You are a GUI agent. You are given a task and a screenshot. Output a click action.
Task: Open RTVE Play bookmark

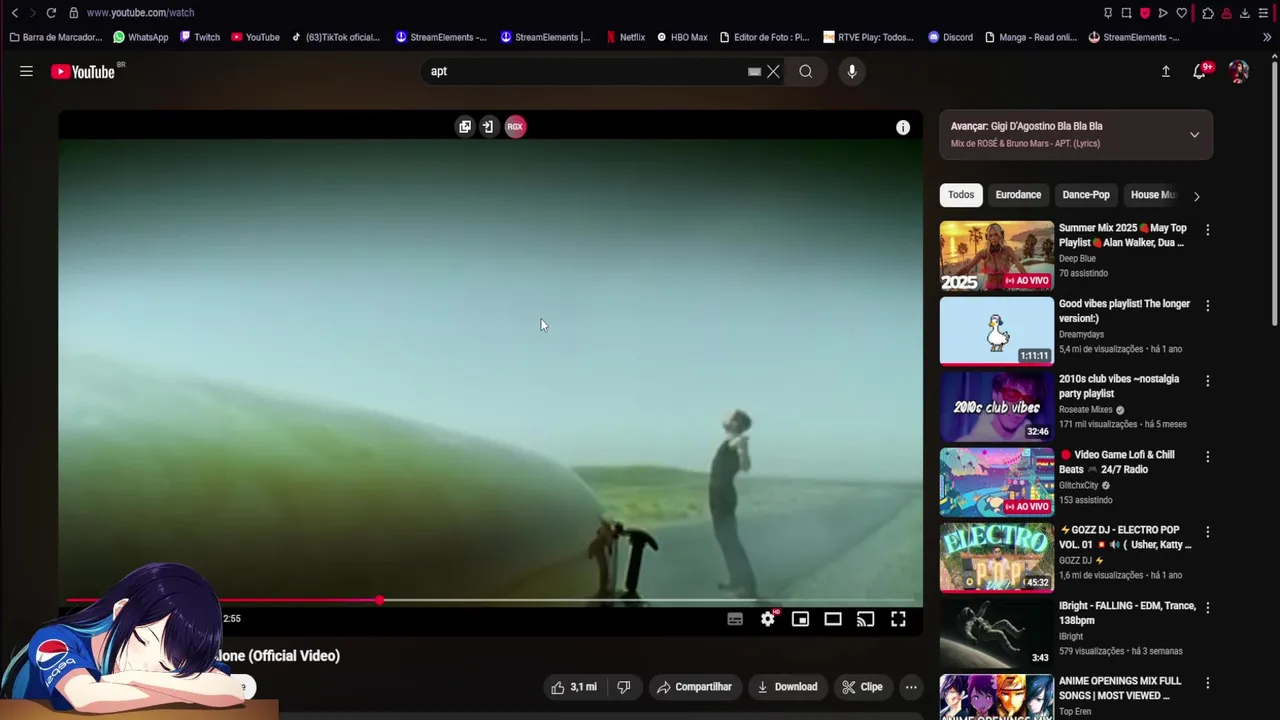pyautogui.click(x=868, y=37)
